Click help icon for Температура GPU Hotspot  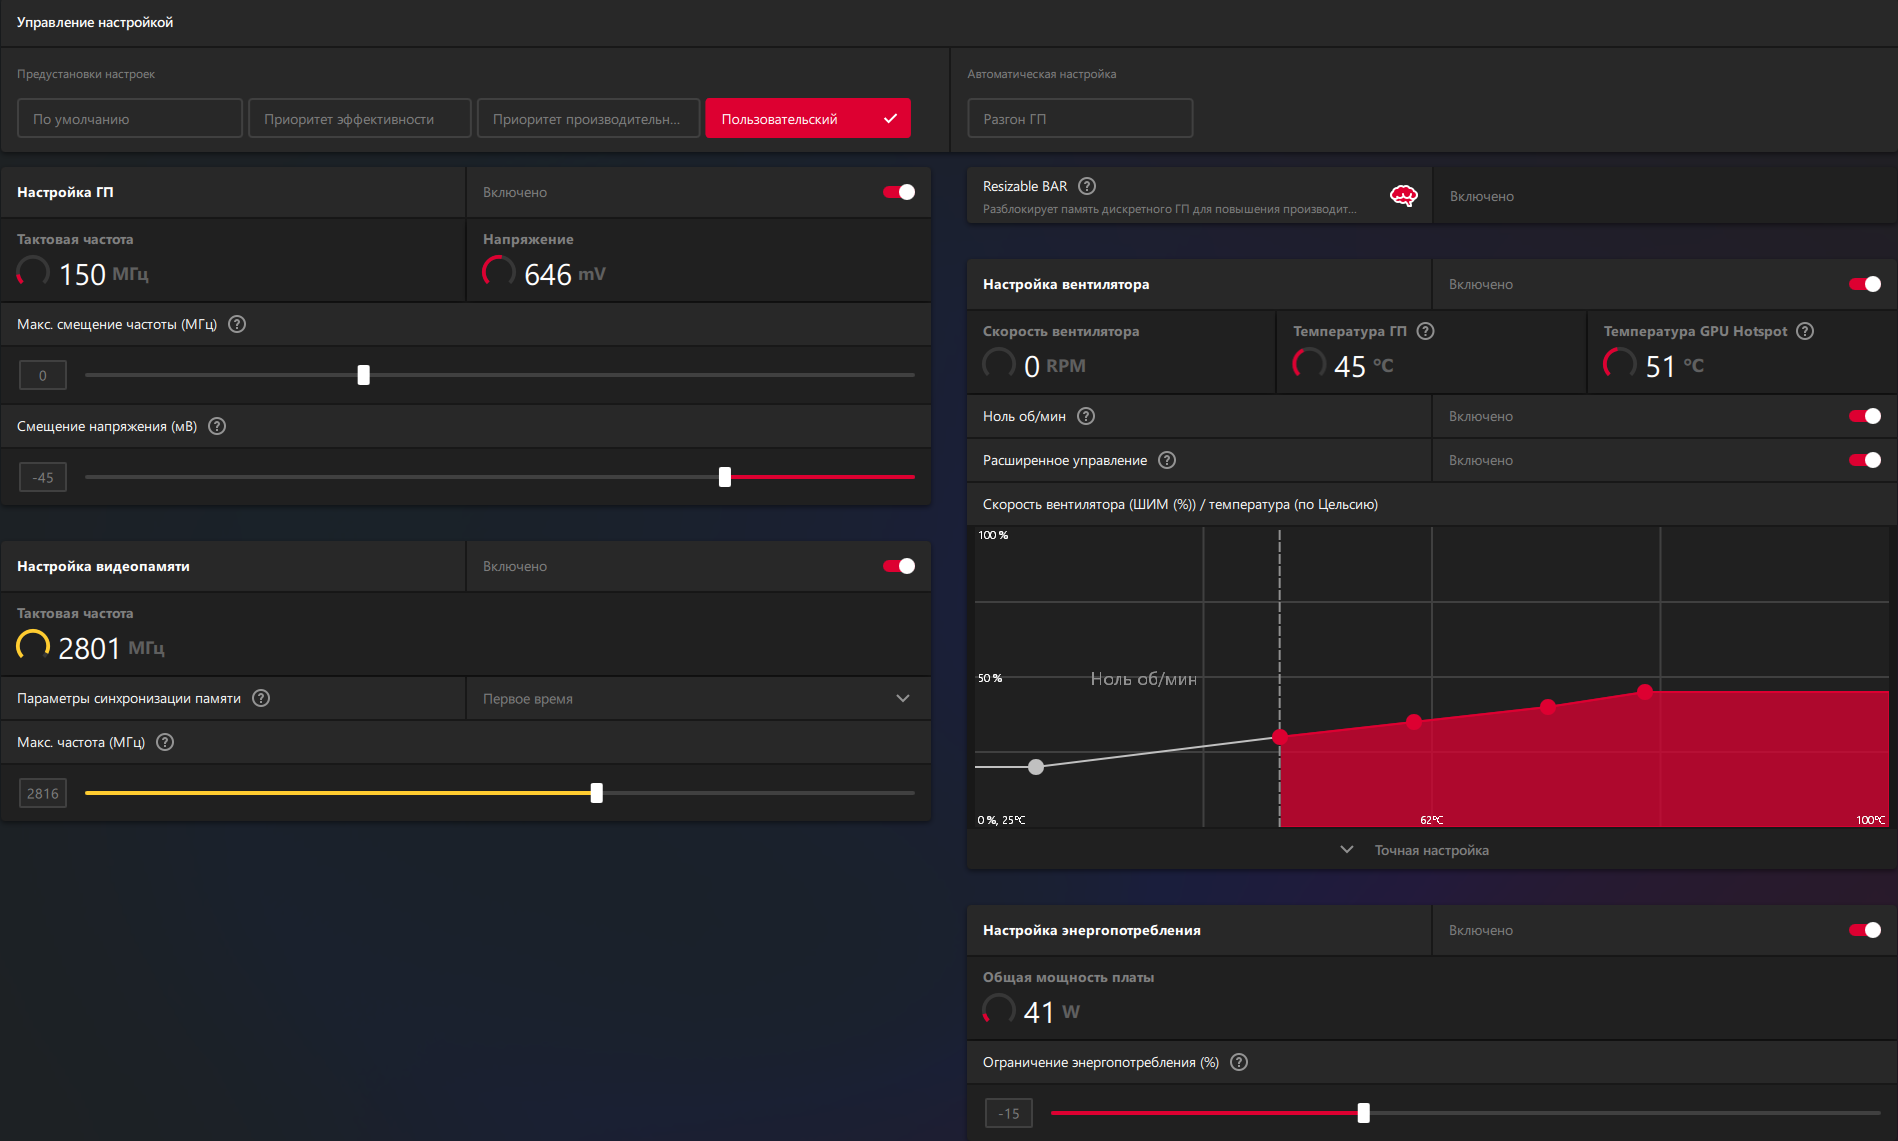click(x=1805, y=331)
